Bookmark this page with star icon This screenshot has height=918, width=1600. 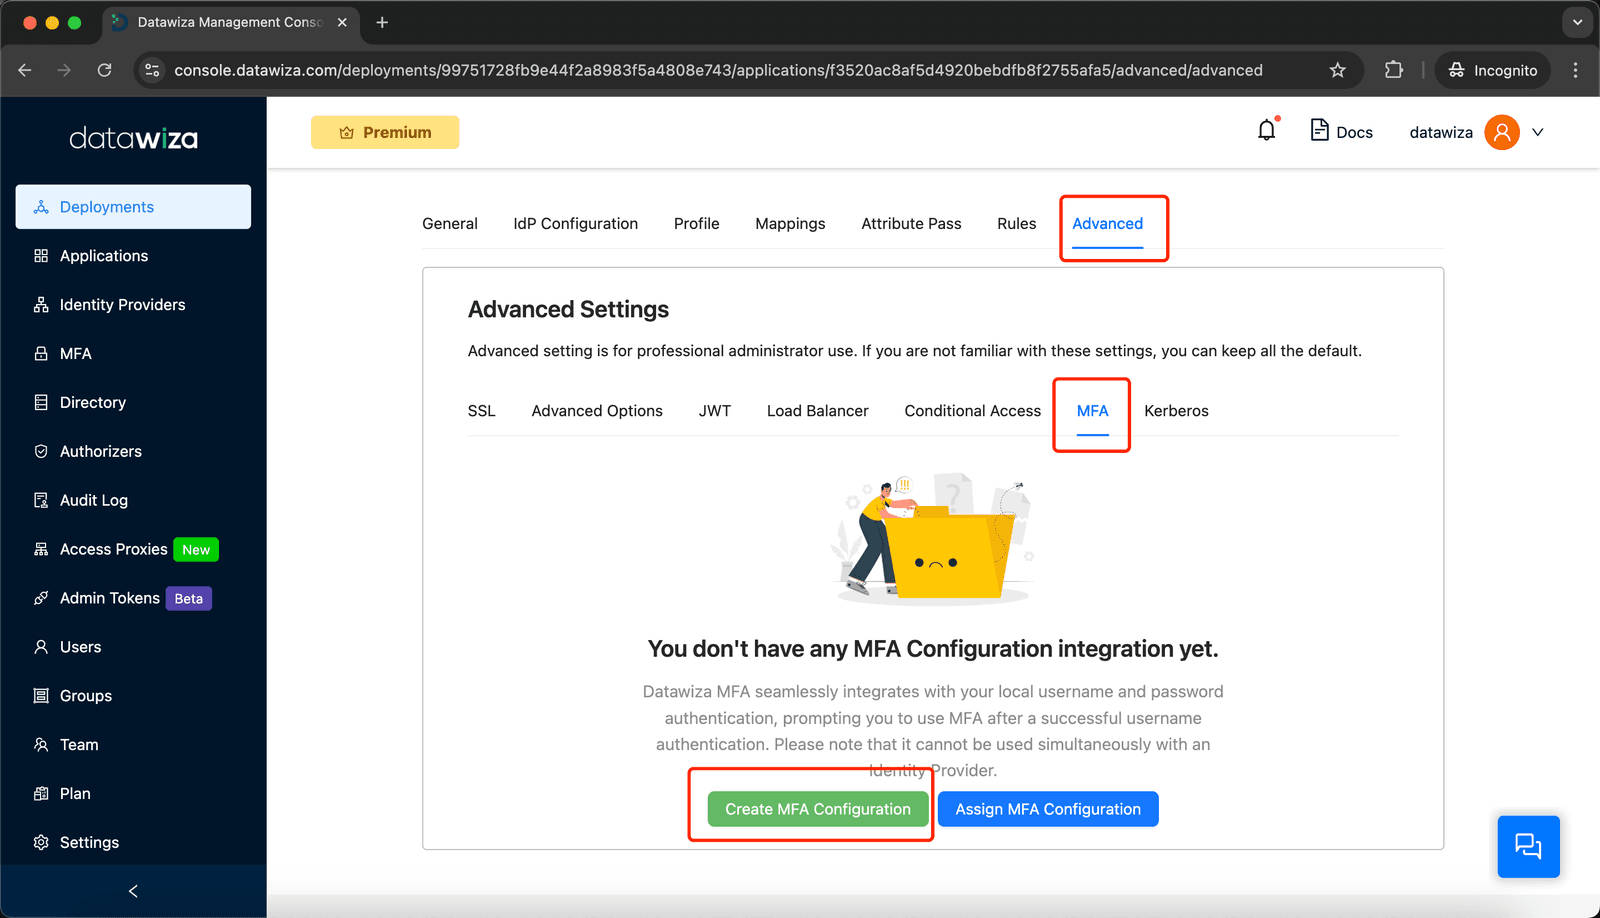(1338, 70)
